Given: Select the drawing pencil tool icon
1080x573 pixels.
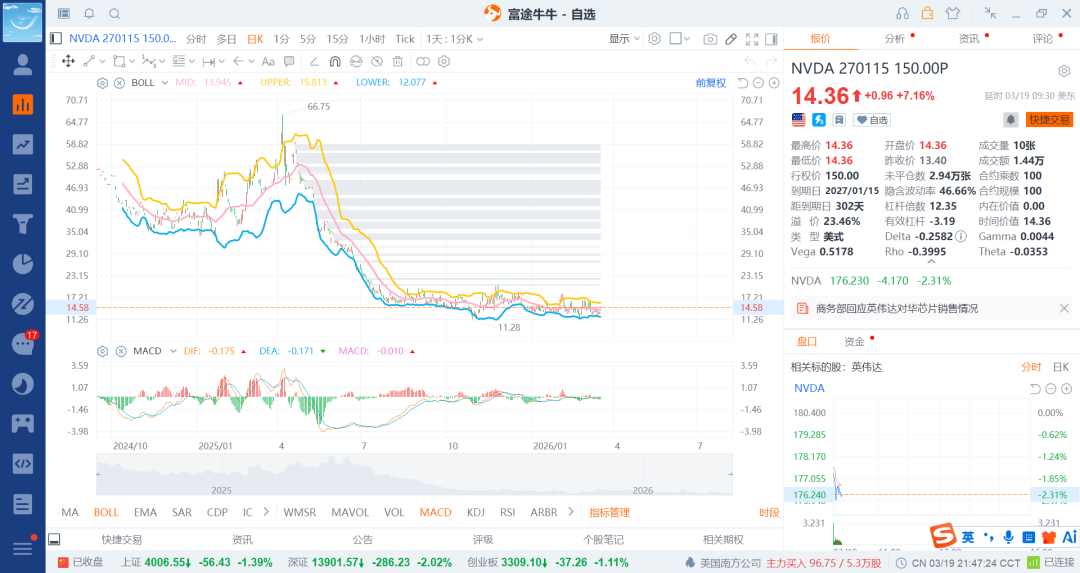Looking at the screenshot, I should (731, 39).
